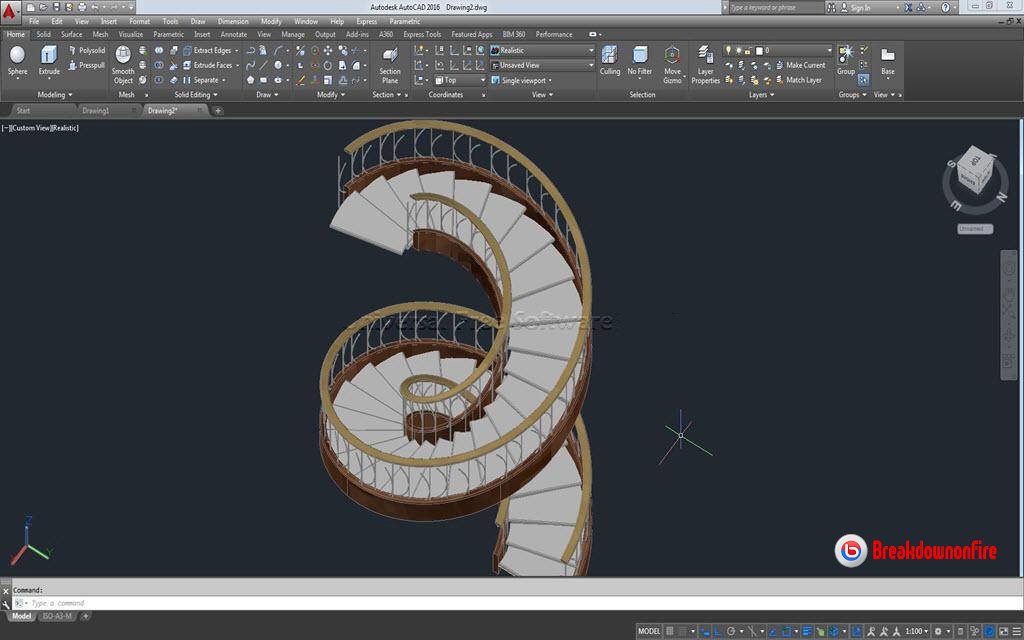
Task: Open the File menu
Action: [34, 22]
